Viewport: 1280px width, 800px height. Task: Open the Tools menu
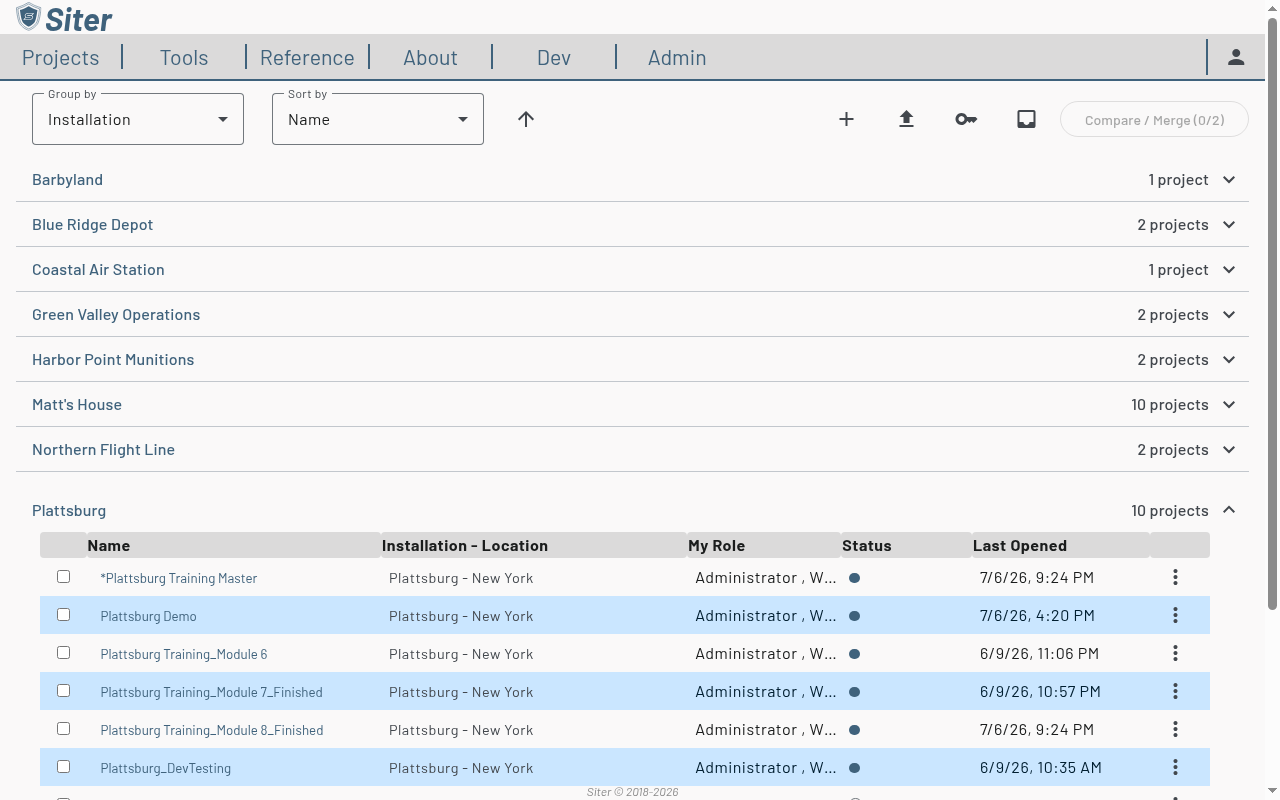(184, 57)
